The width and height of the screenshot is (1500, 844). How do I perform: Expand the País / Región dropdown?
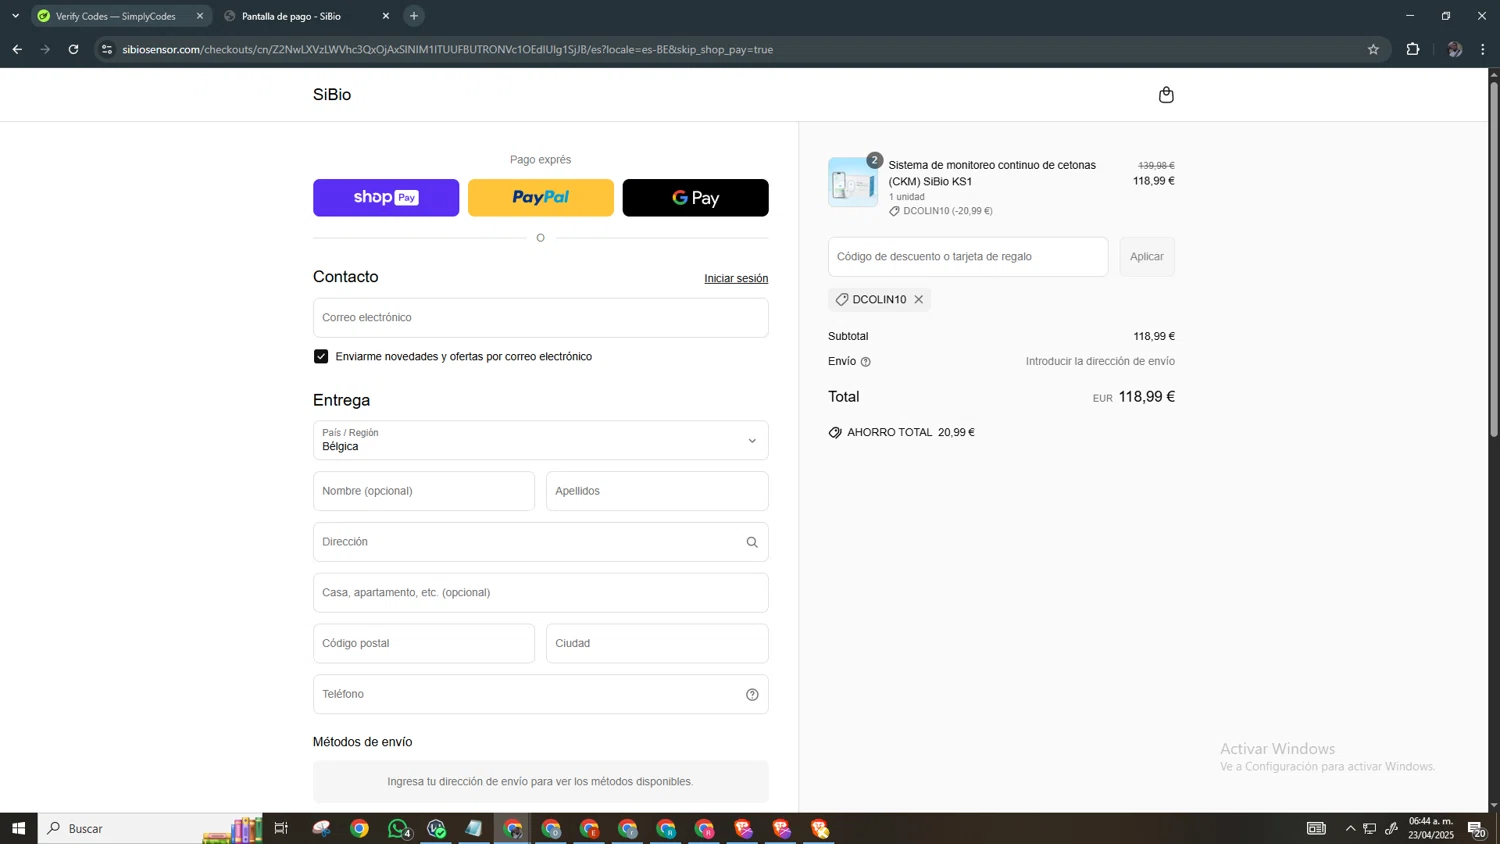[x=541, y=440]
